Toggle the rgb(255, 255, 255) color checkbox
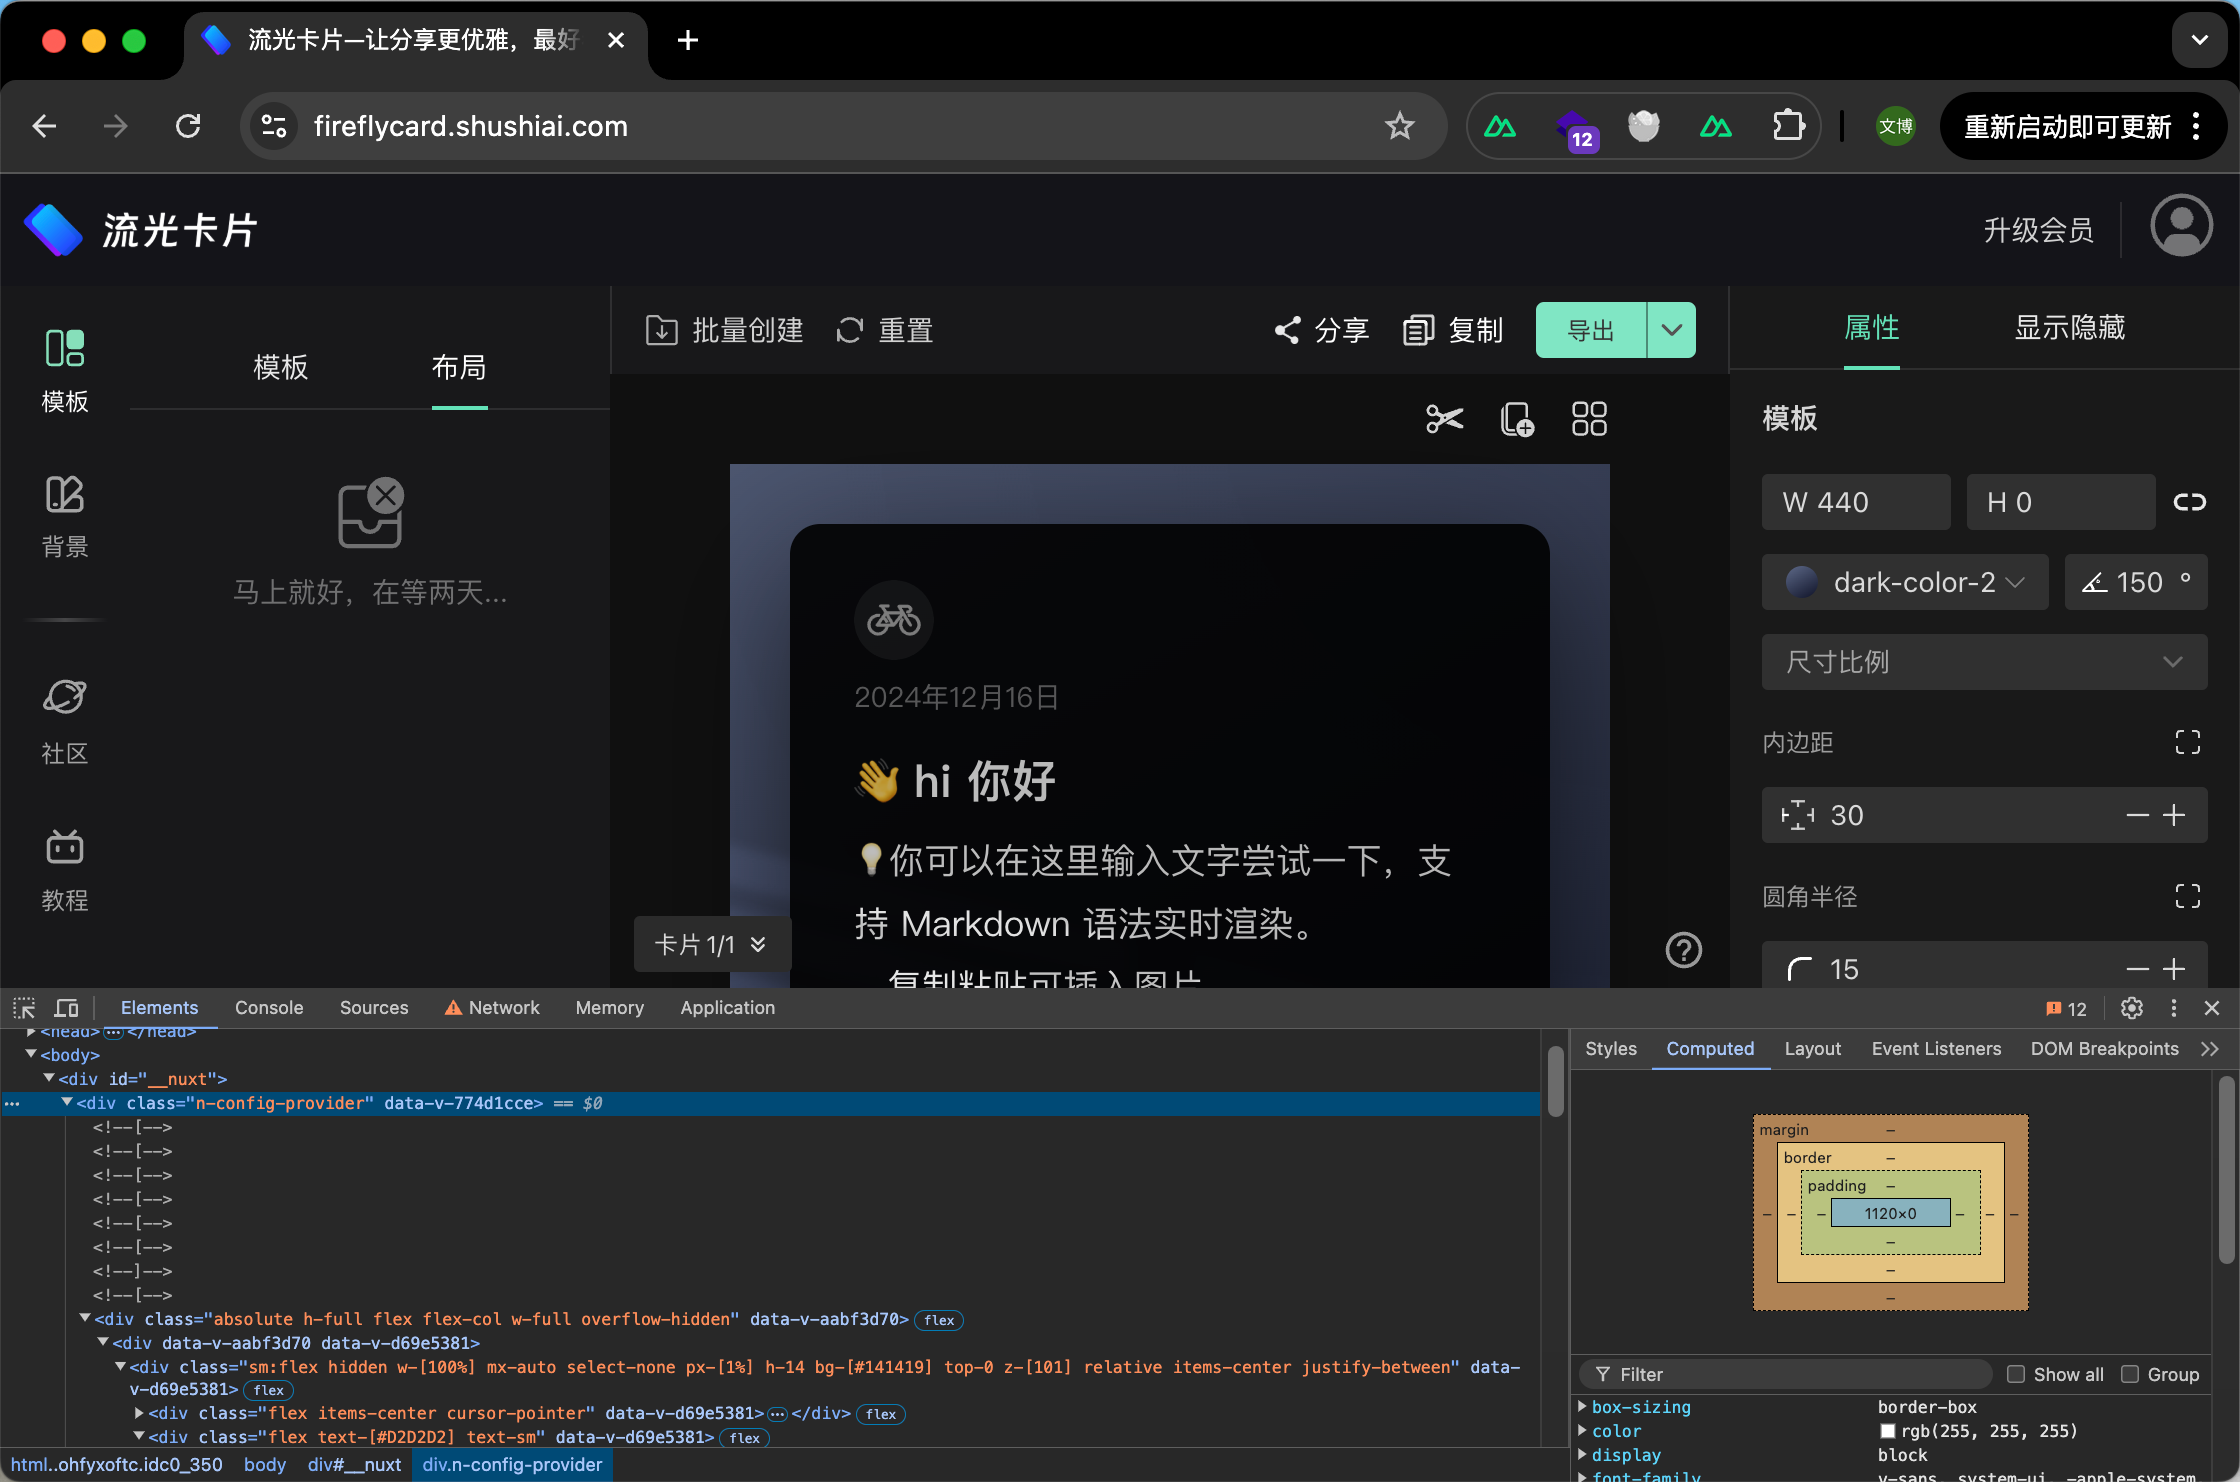This screenshot has width=2240, height=1482. coord(1888,1430)
